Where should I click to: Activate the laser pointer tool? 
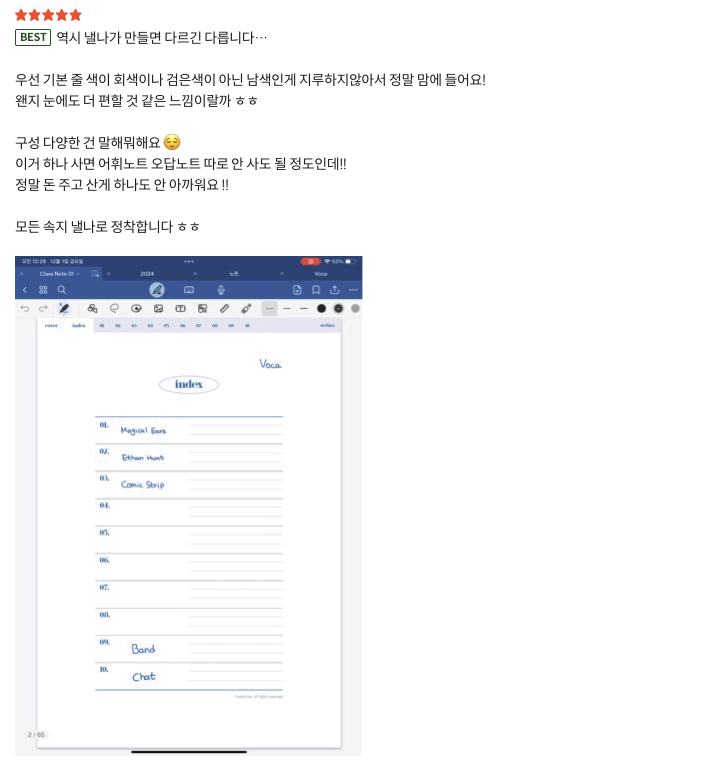click(x=247, y=309)
